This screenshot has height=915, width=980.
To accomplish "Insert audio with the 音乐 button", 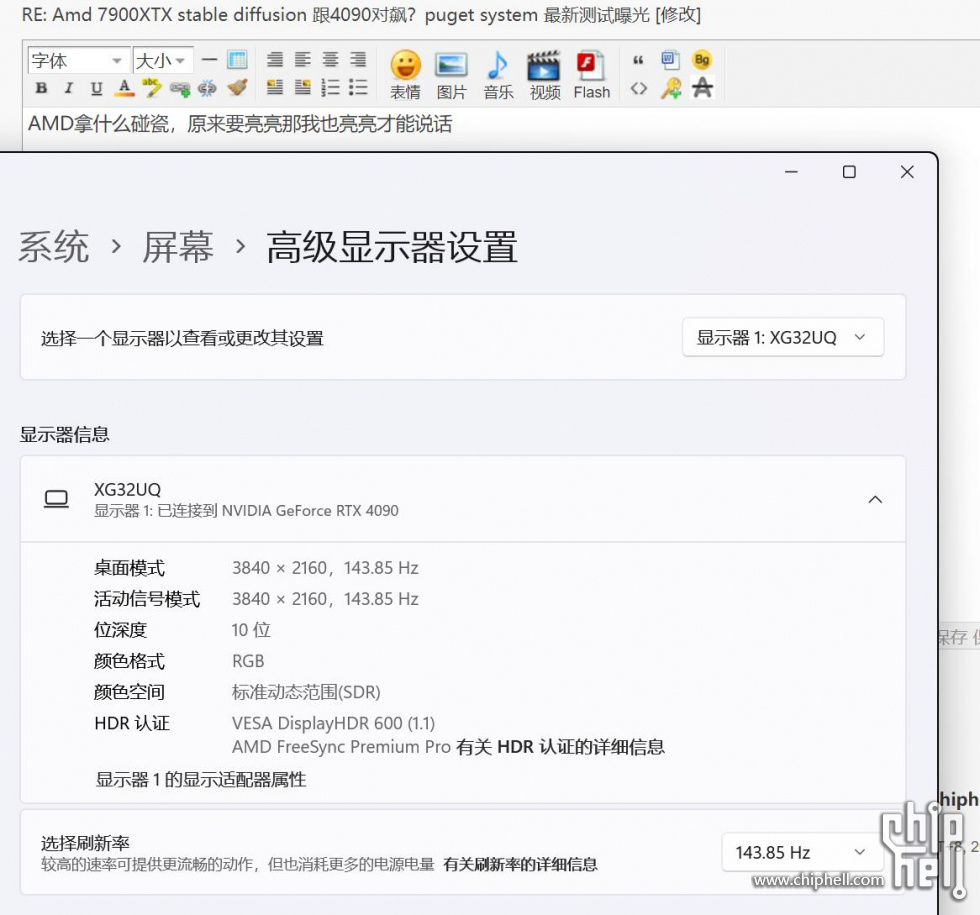I will tap(498, 74).
